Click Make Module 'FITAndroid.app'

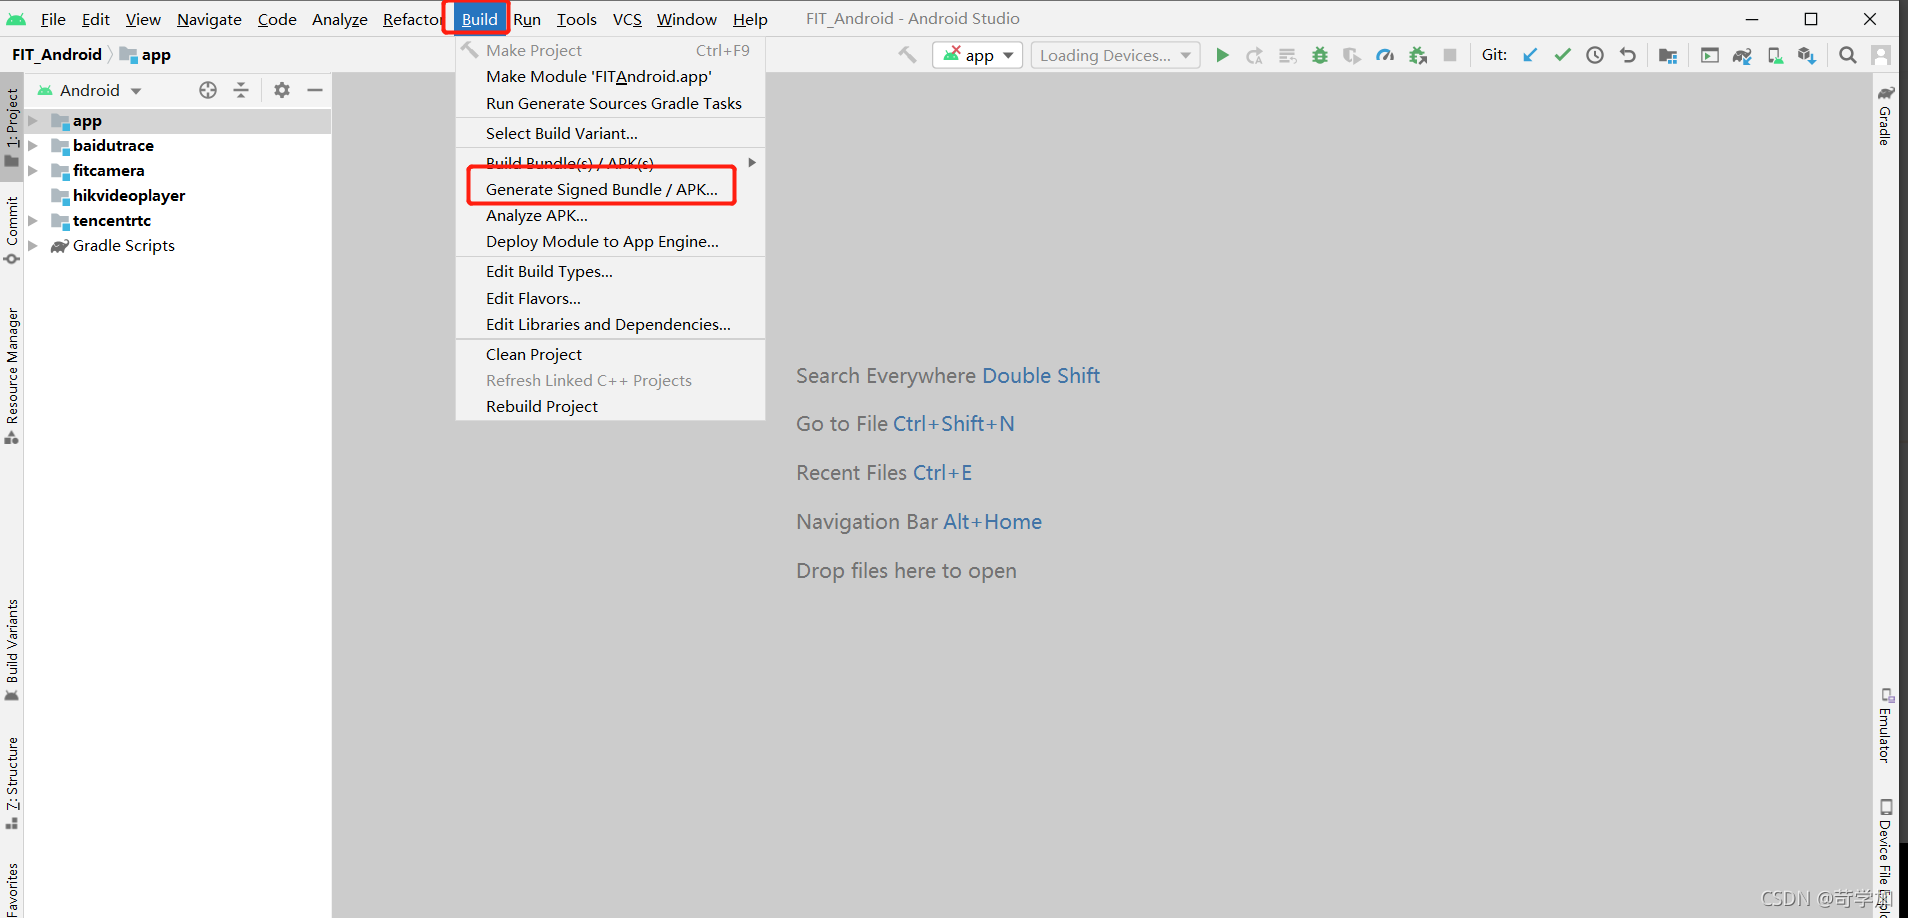[x=610, y=76]
